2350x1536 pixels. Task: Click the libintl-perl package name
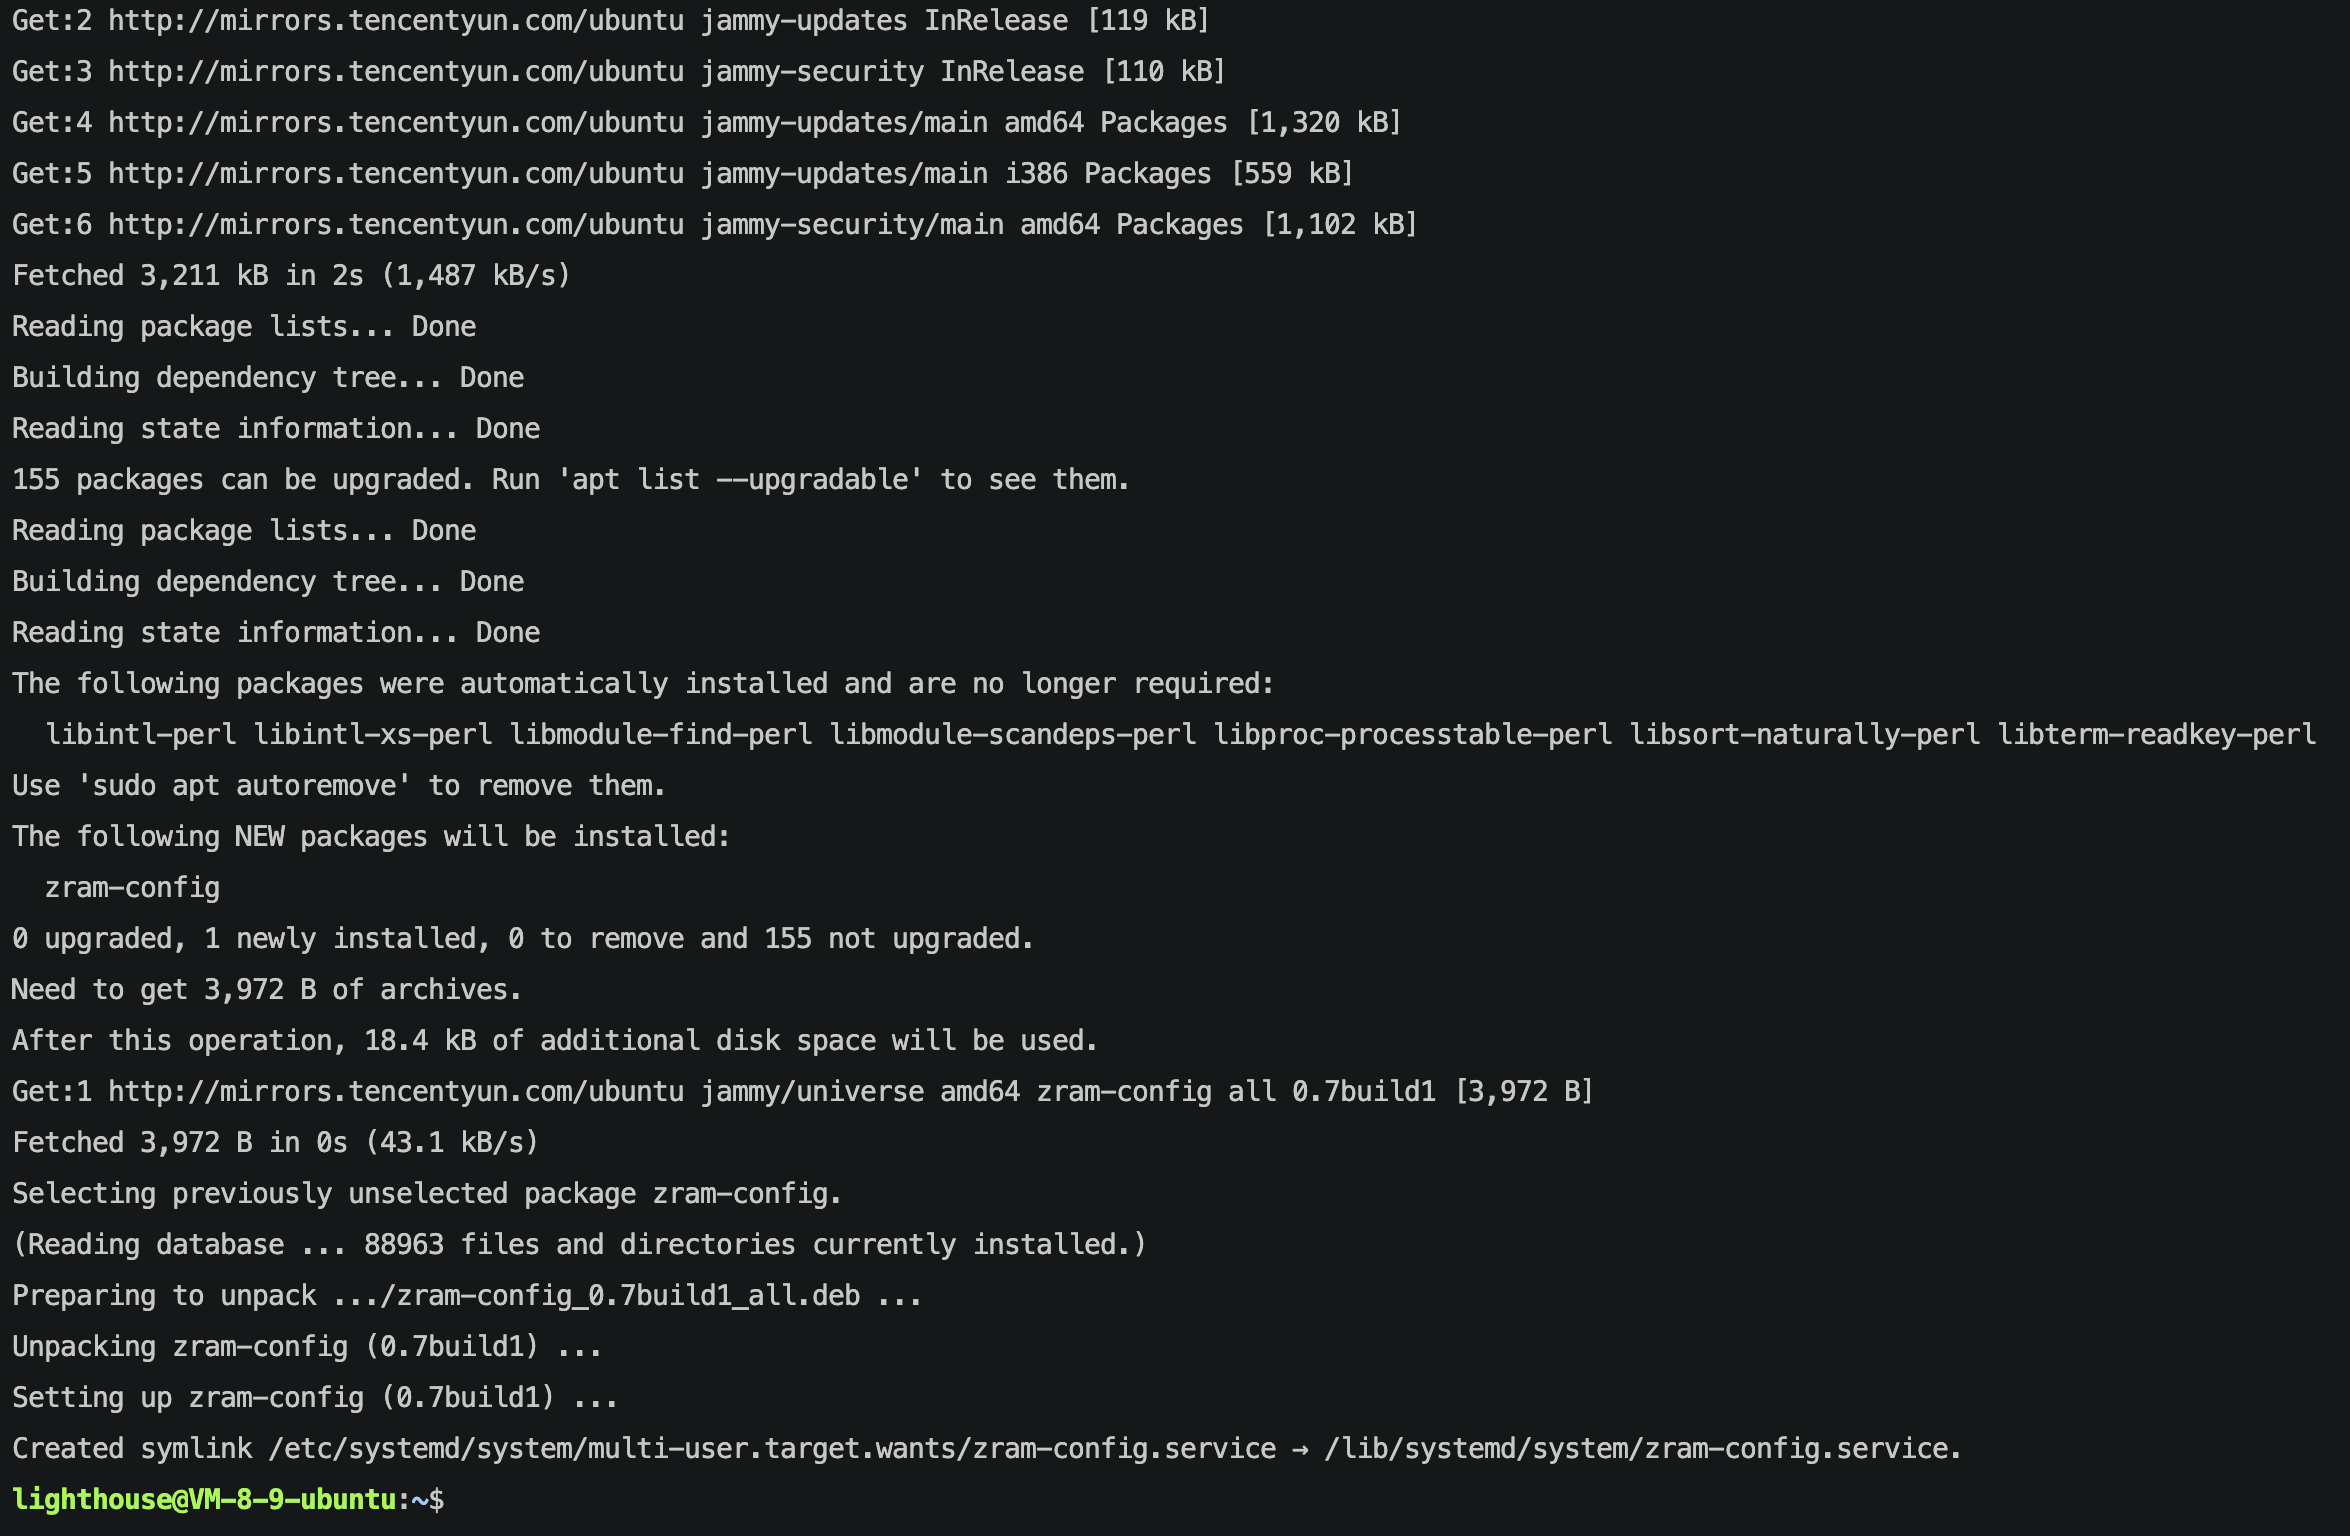(x=141, y=734)
